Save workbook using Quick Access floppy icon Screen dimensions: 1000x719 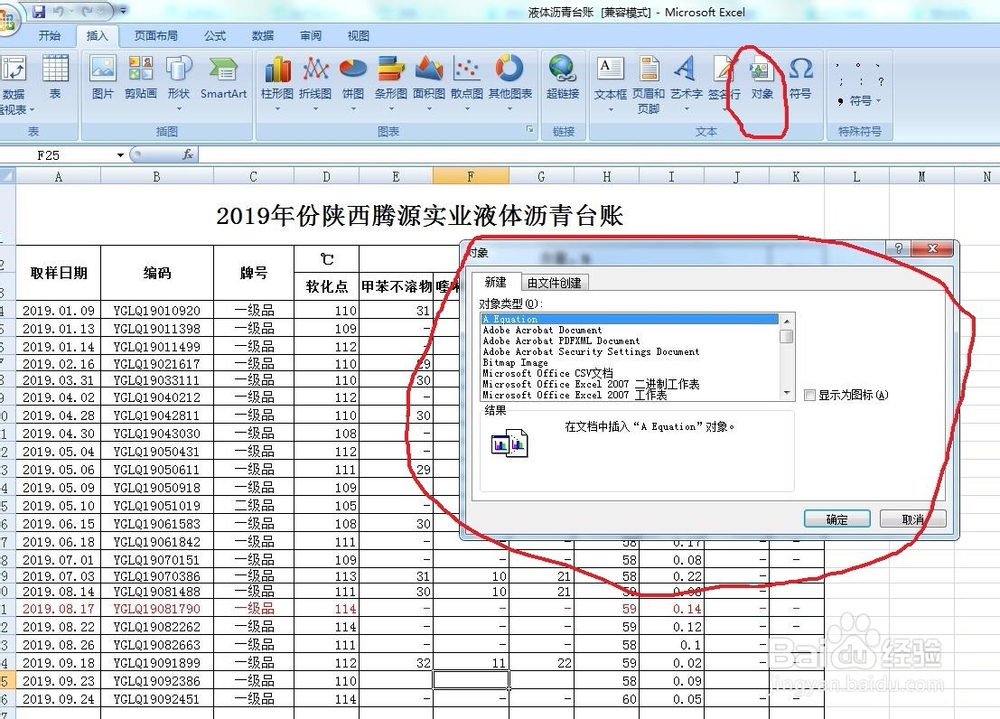(x=38, y=11)
